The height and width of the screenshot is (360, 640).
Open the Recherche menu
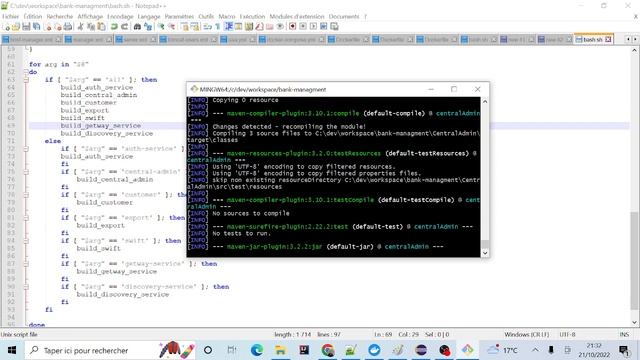point(60,16)
